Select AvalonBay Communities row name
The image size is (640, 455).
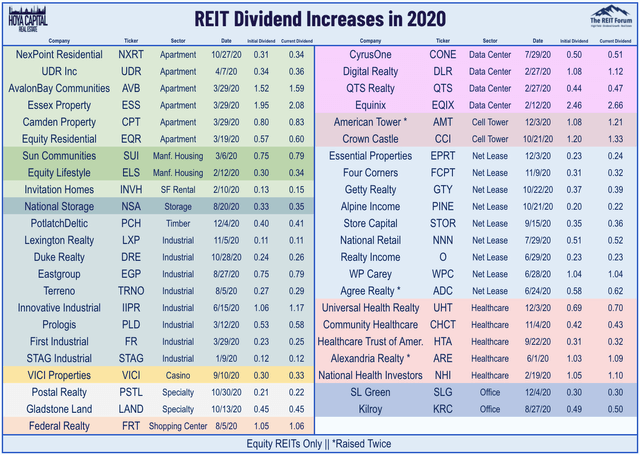pos(59,89)
